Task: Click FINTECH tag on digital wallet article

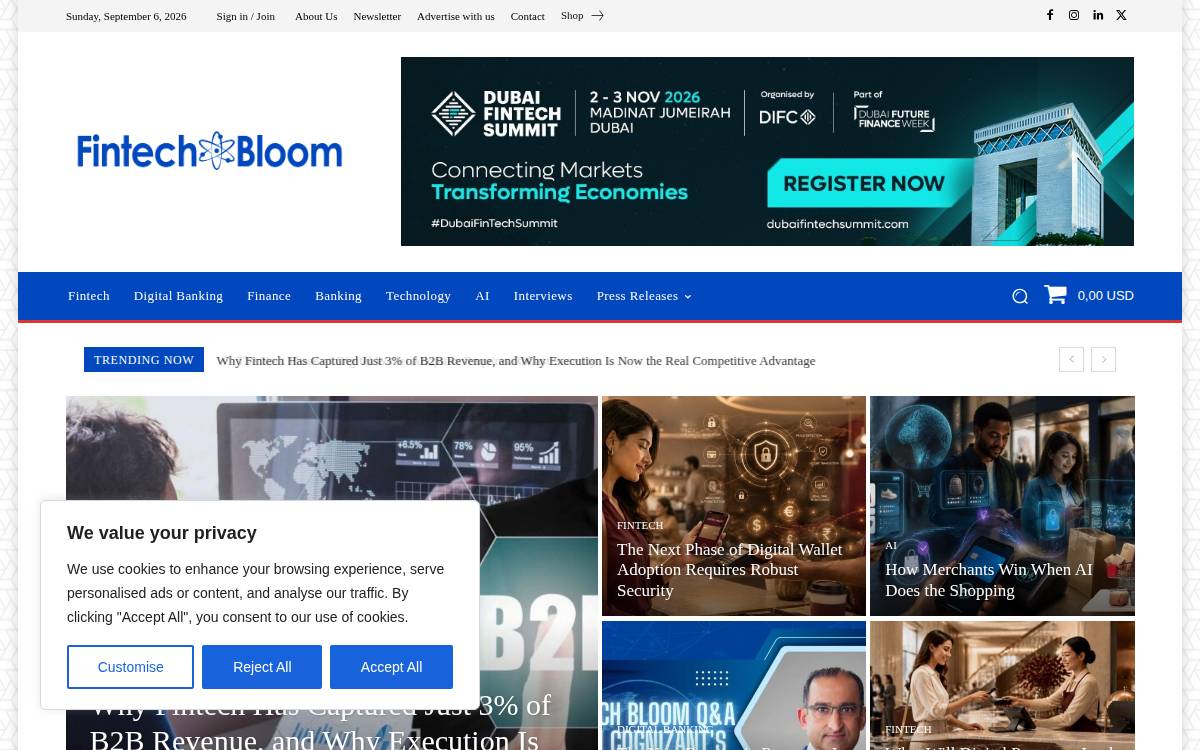Action: tap(640, 525)
